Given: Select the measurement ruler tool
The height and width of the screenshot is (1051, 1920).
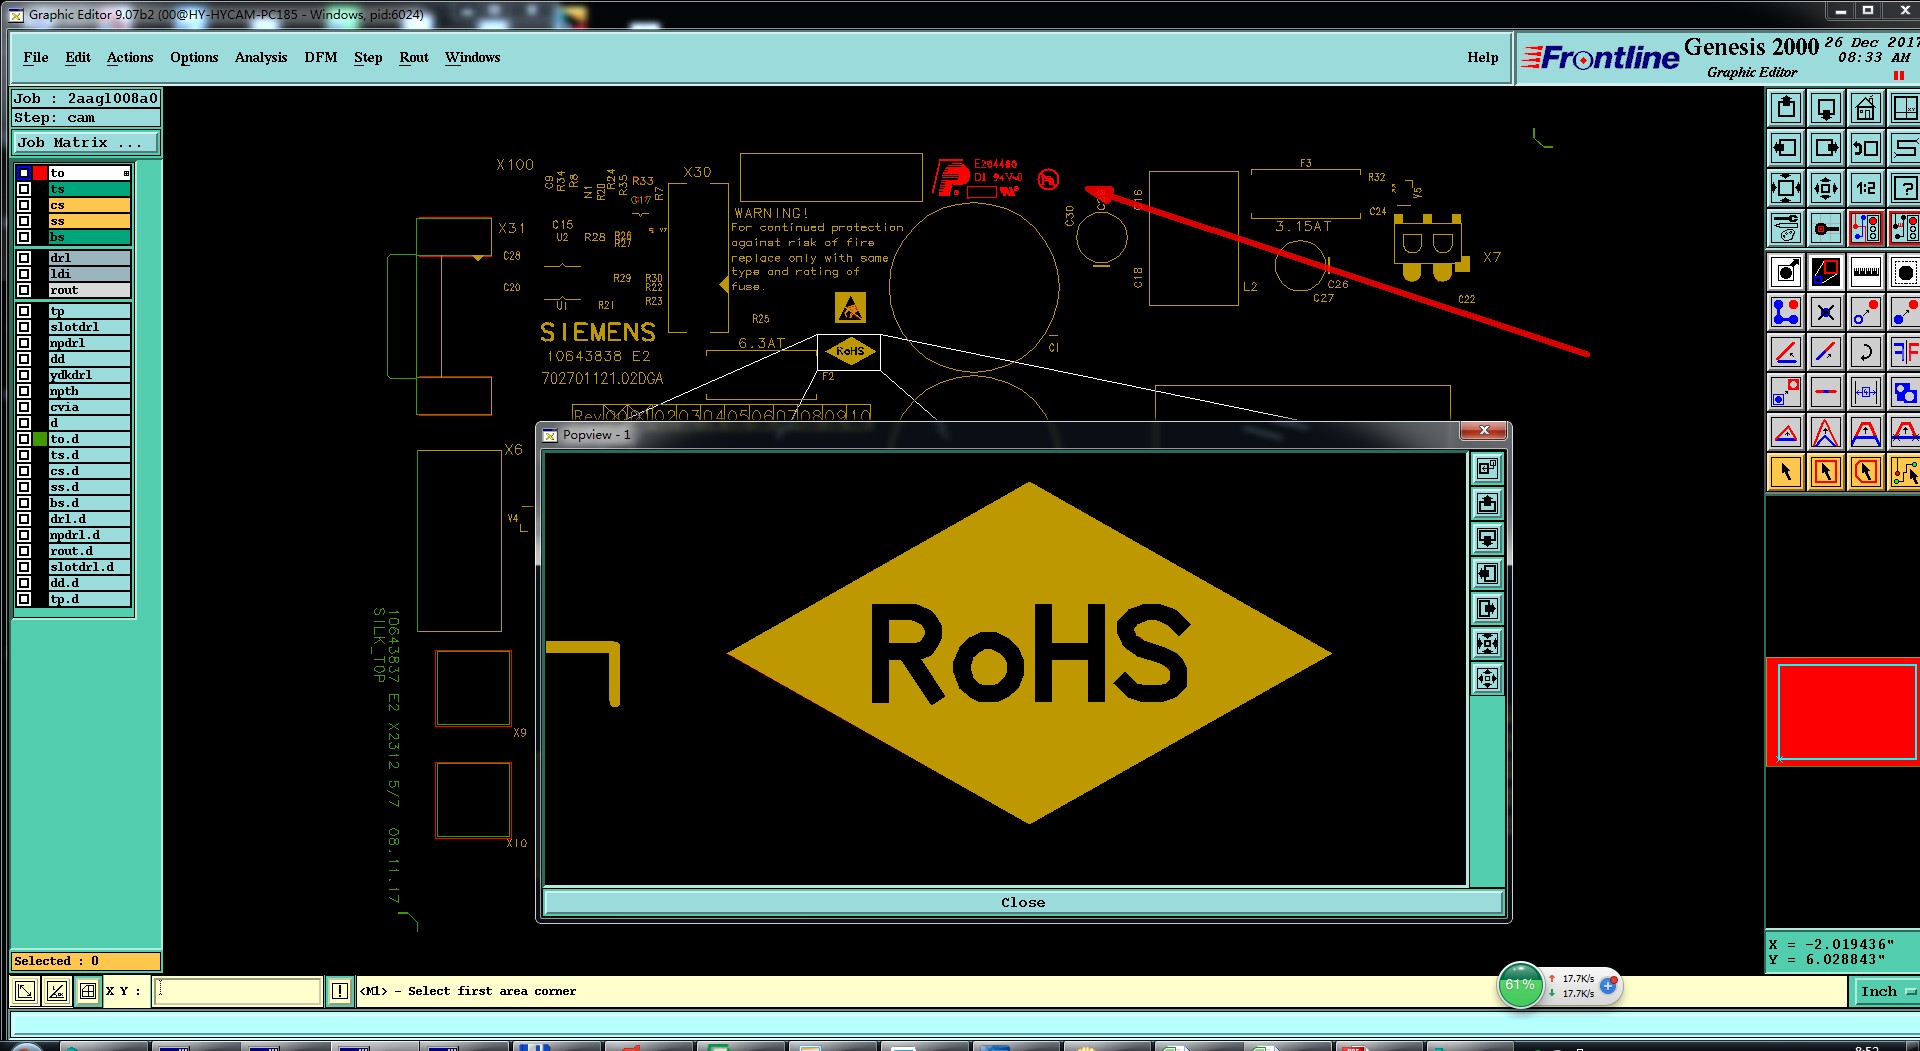Looking at the screenshot, I should point(1866,272).
